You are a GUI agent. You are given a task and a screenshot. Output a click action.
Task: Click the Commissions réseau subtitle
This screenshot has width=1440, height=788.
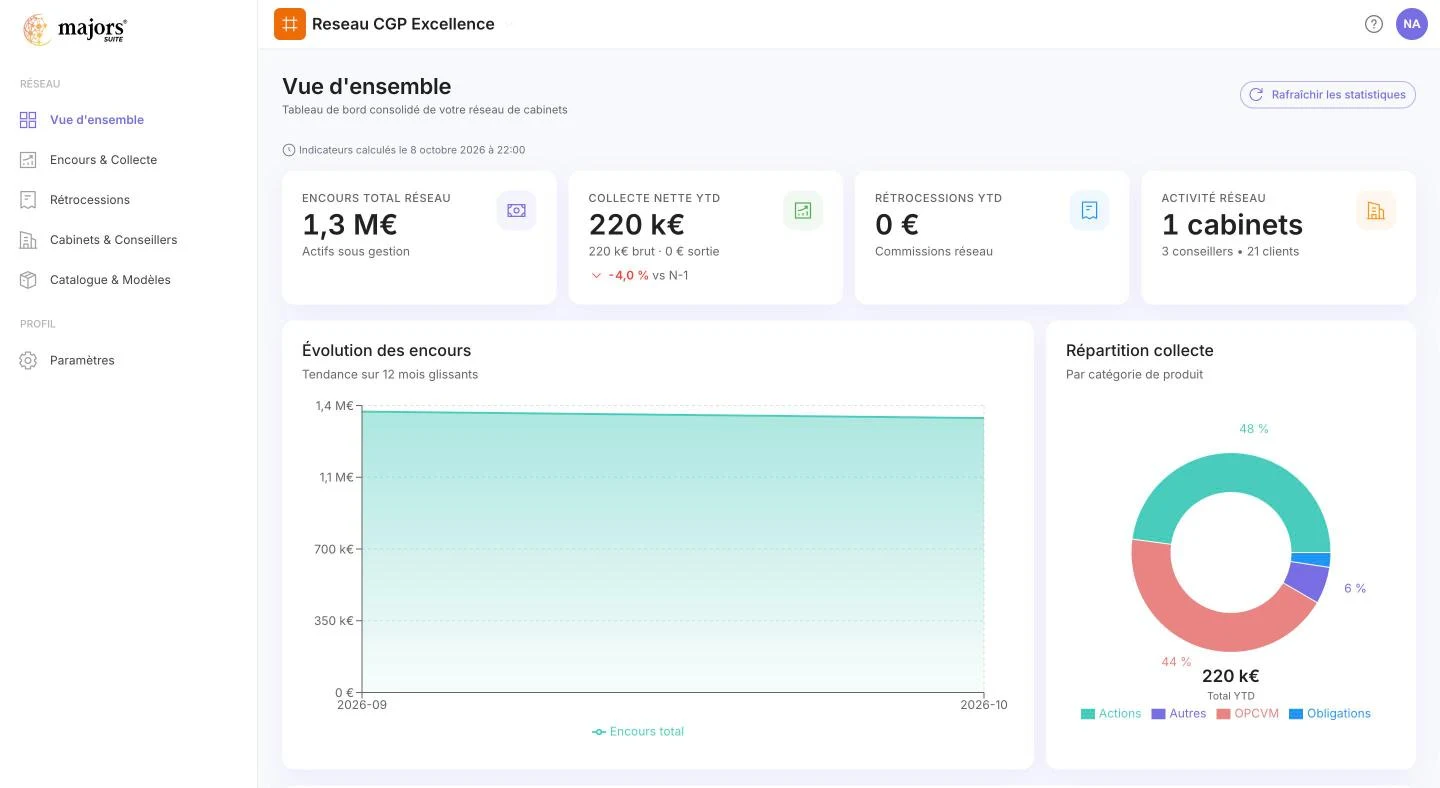tap(934, 252)
